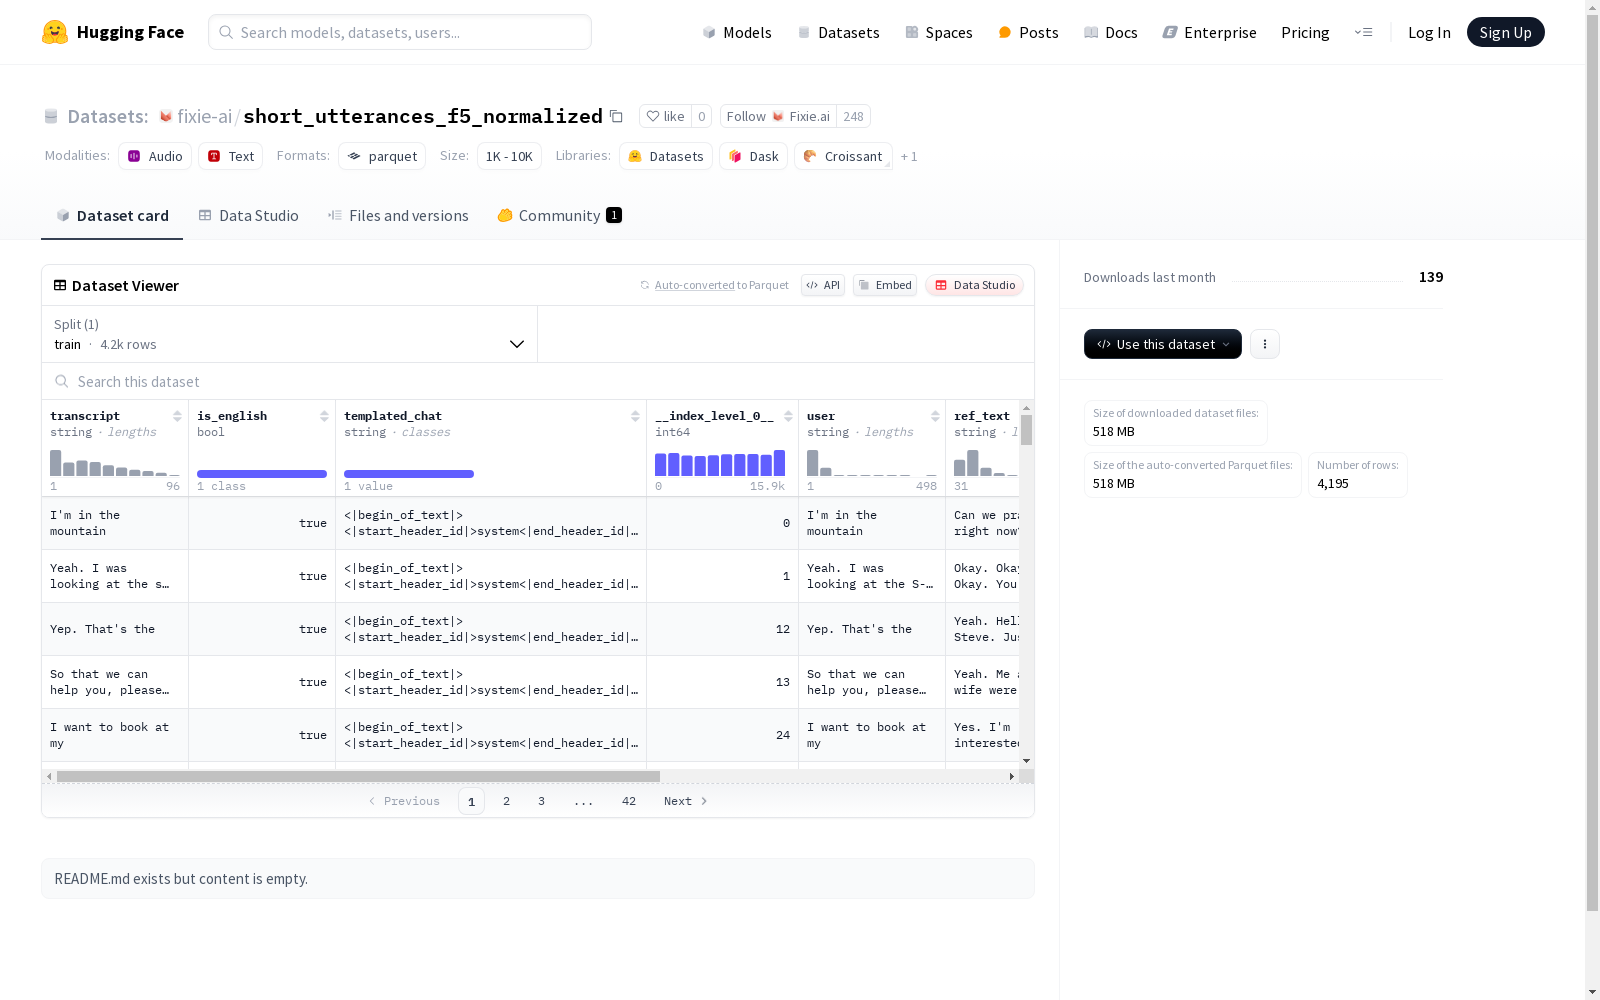Click the Previous page button
Image resolution: width=1600 pixels, height=1000 pixels.
tap(404, 801)
